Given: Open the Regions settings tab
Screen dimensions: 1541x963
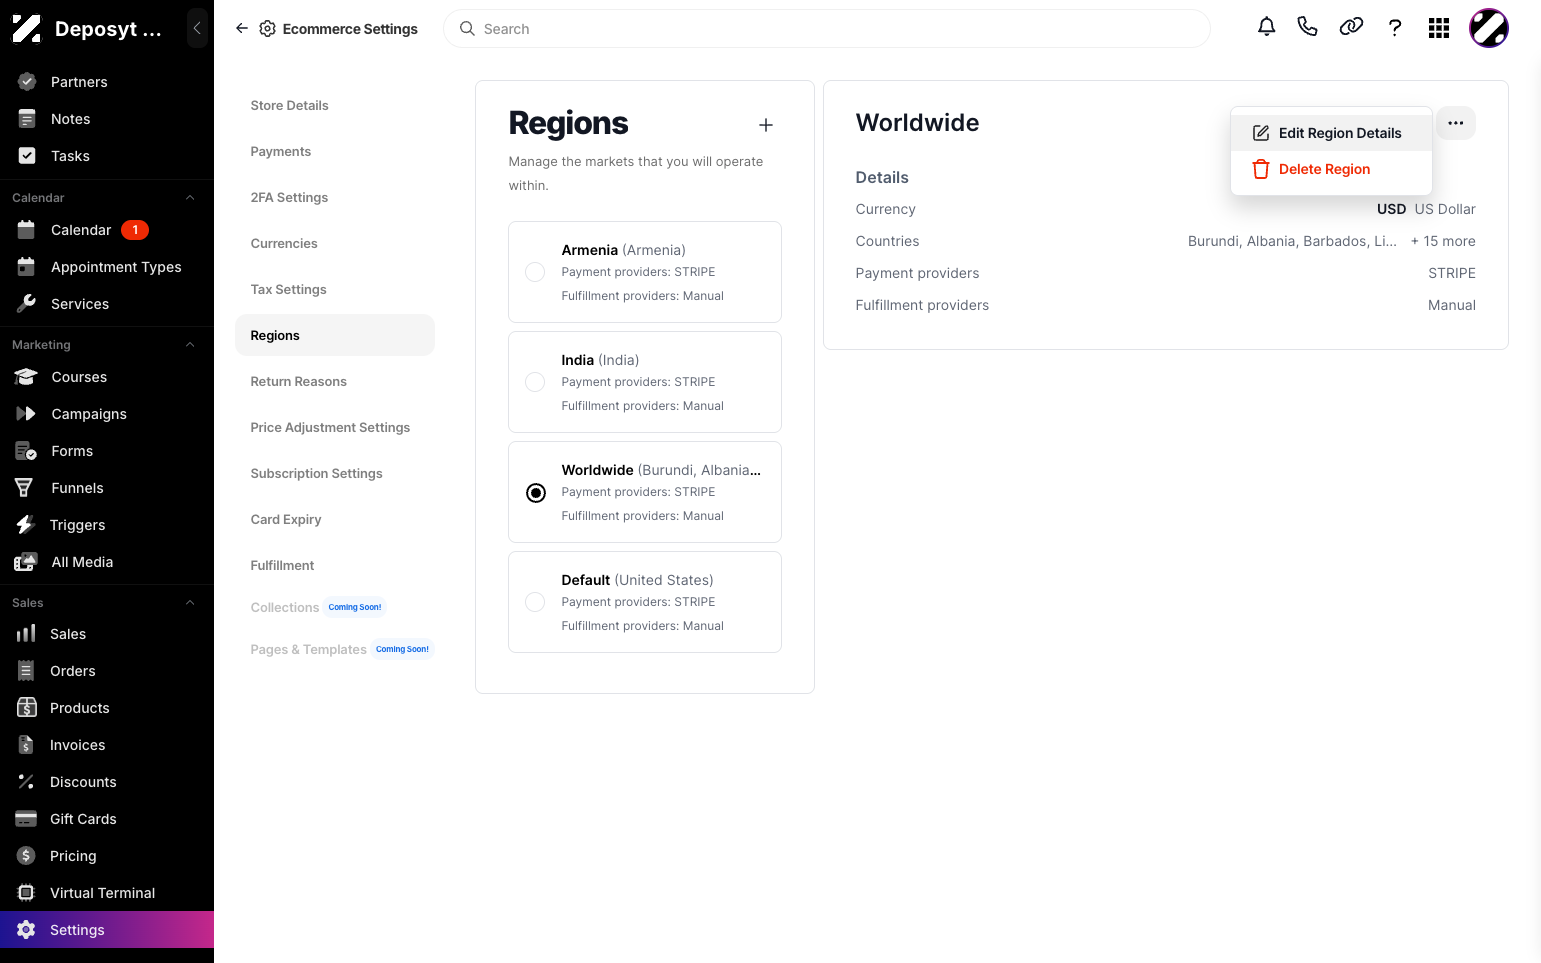Looking at the screenshot, I should (x=335, y=335).
